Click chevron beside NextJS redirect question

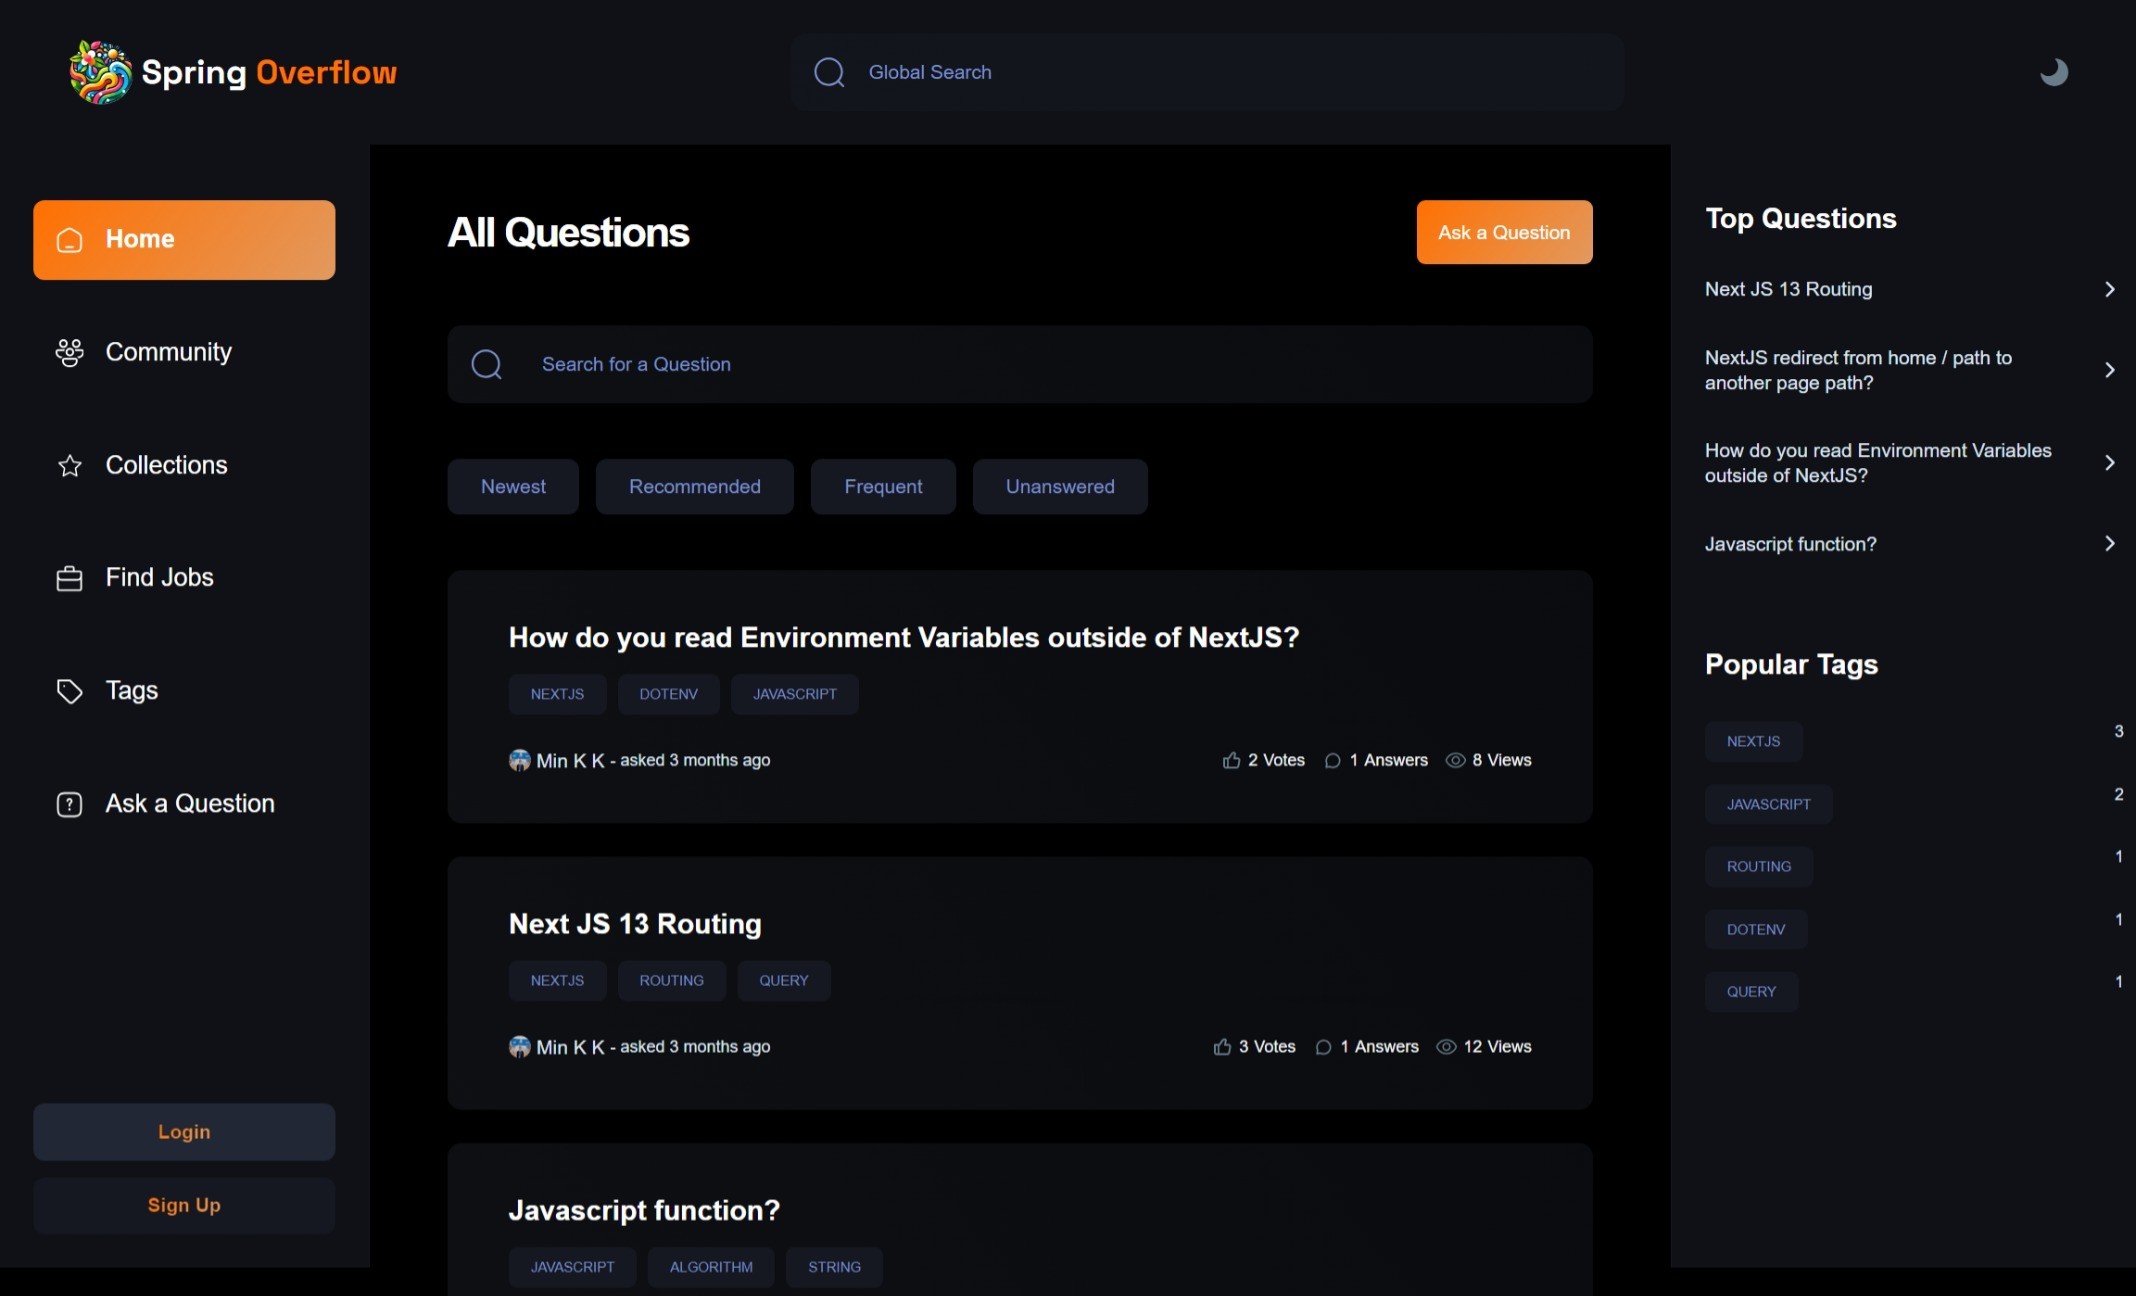tap(2109, 370)
